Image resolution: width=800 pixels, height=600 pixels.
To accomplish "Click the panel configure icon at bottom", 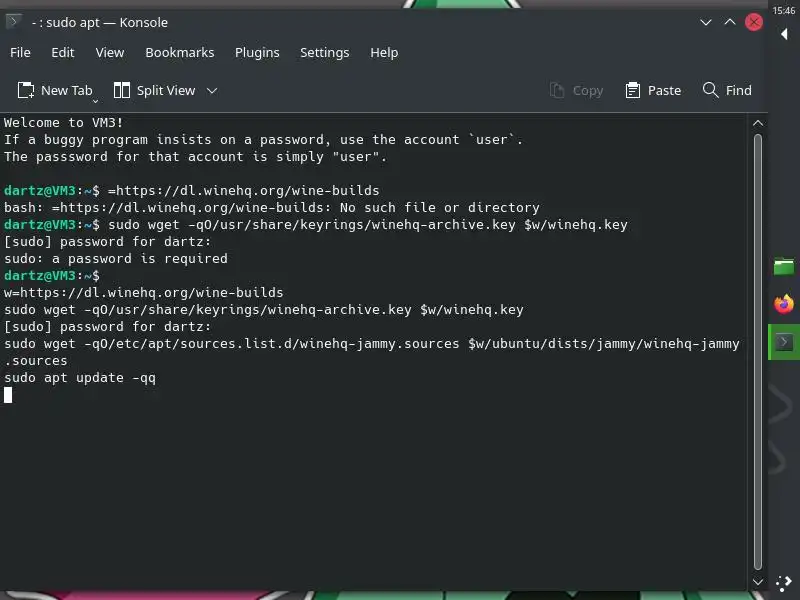I will pyautogui.click(x=784, y=583).
